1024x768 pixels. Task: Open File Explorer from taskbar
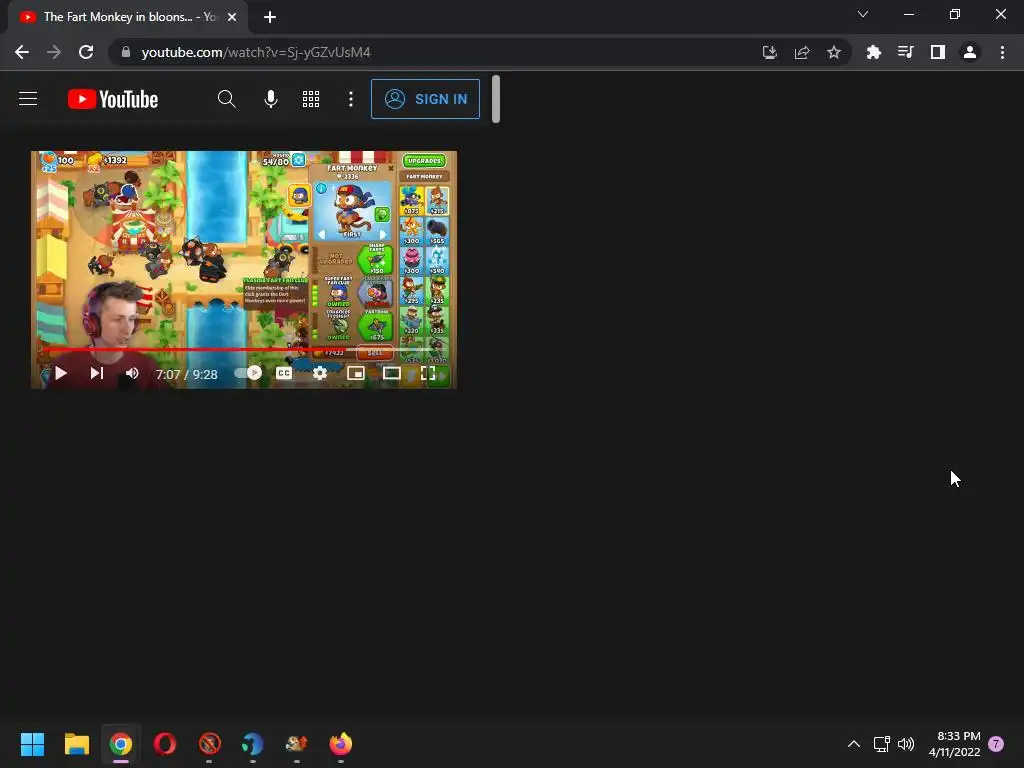76,744
